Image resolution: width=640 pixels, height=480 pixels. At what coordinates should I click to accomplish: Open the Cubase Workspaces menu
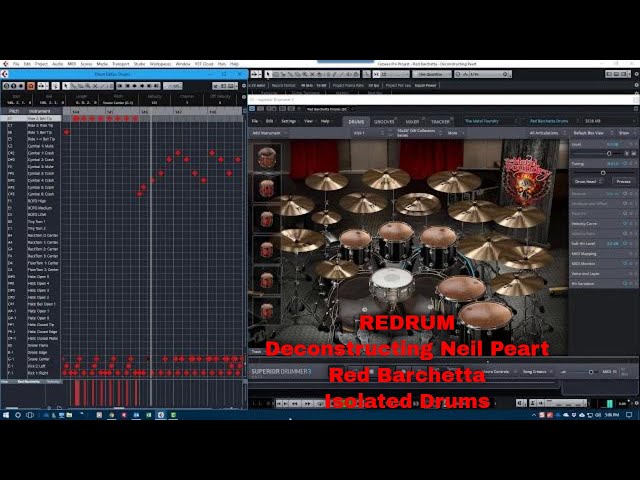(160, 64)
